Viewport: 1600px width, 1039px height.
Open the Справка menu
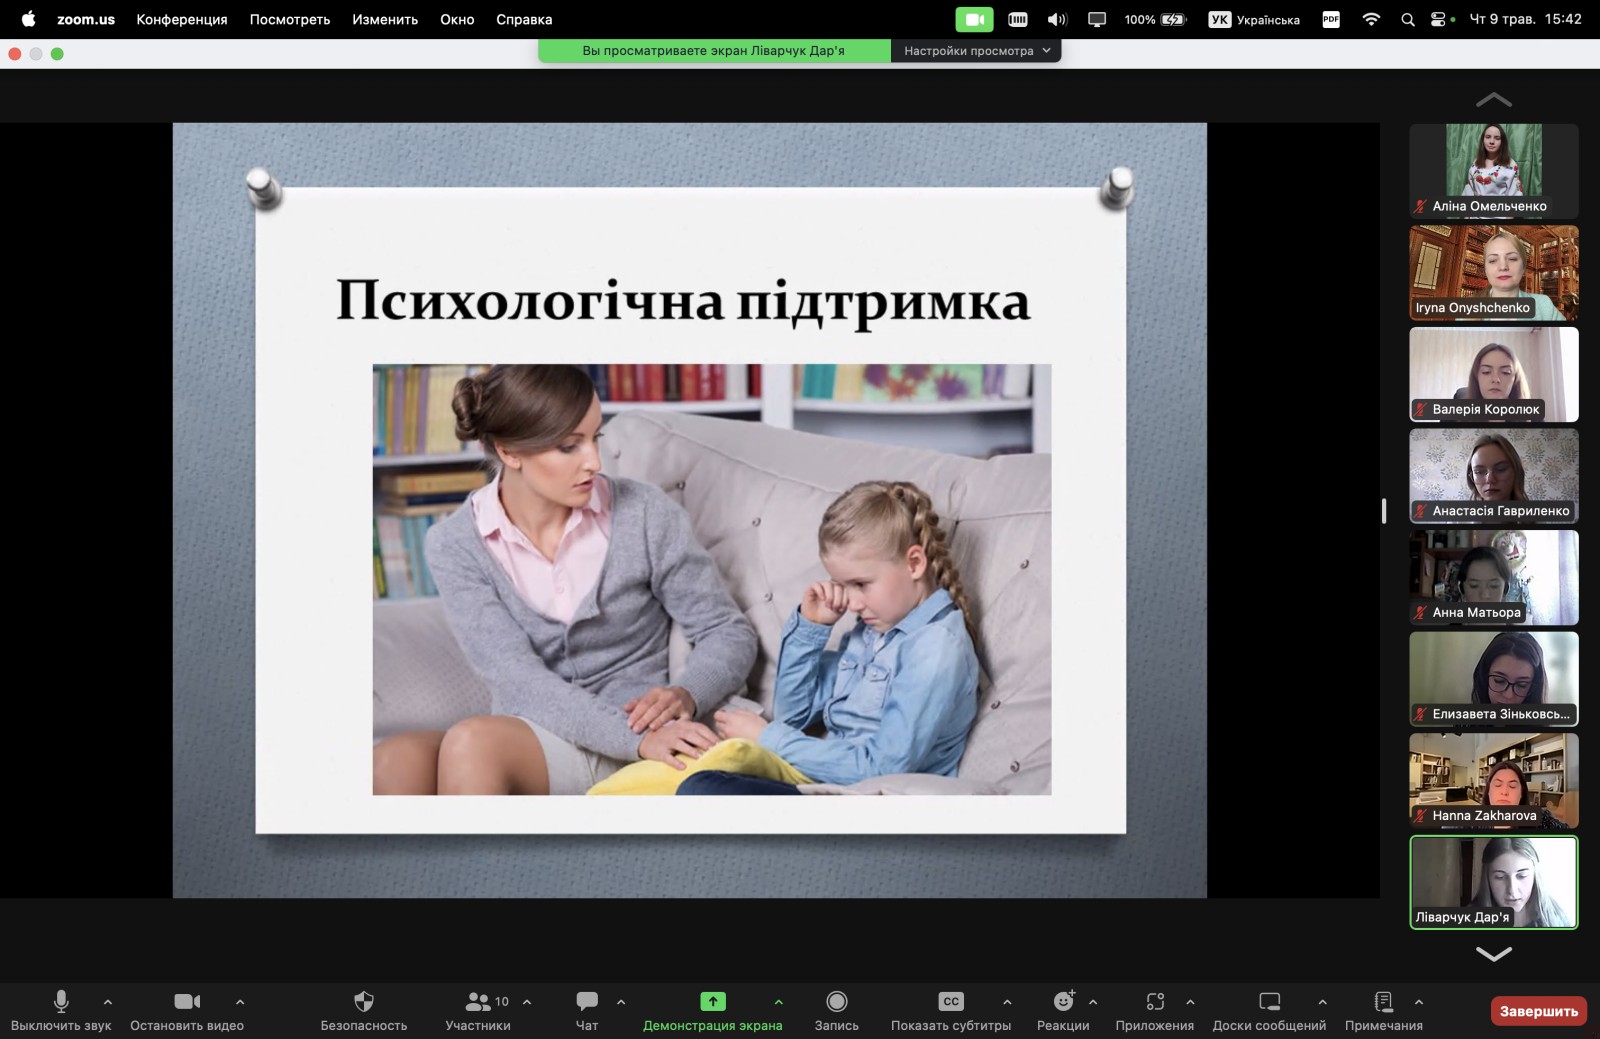524,19
